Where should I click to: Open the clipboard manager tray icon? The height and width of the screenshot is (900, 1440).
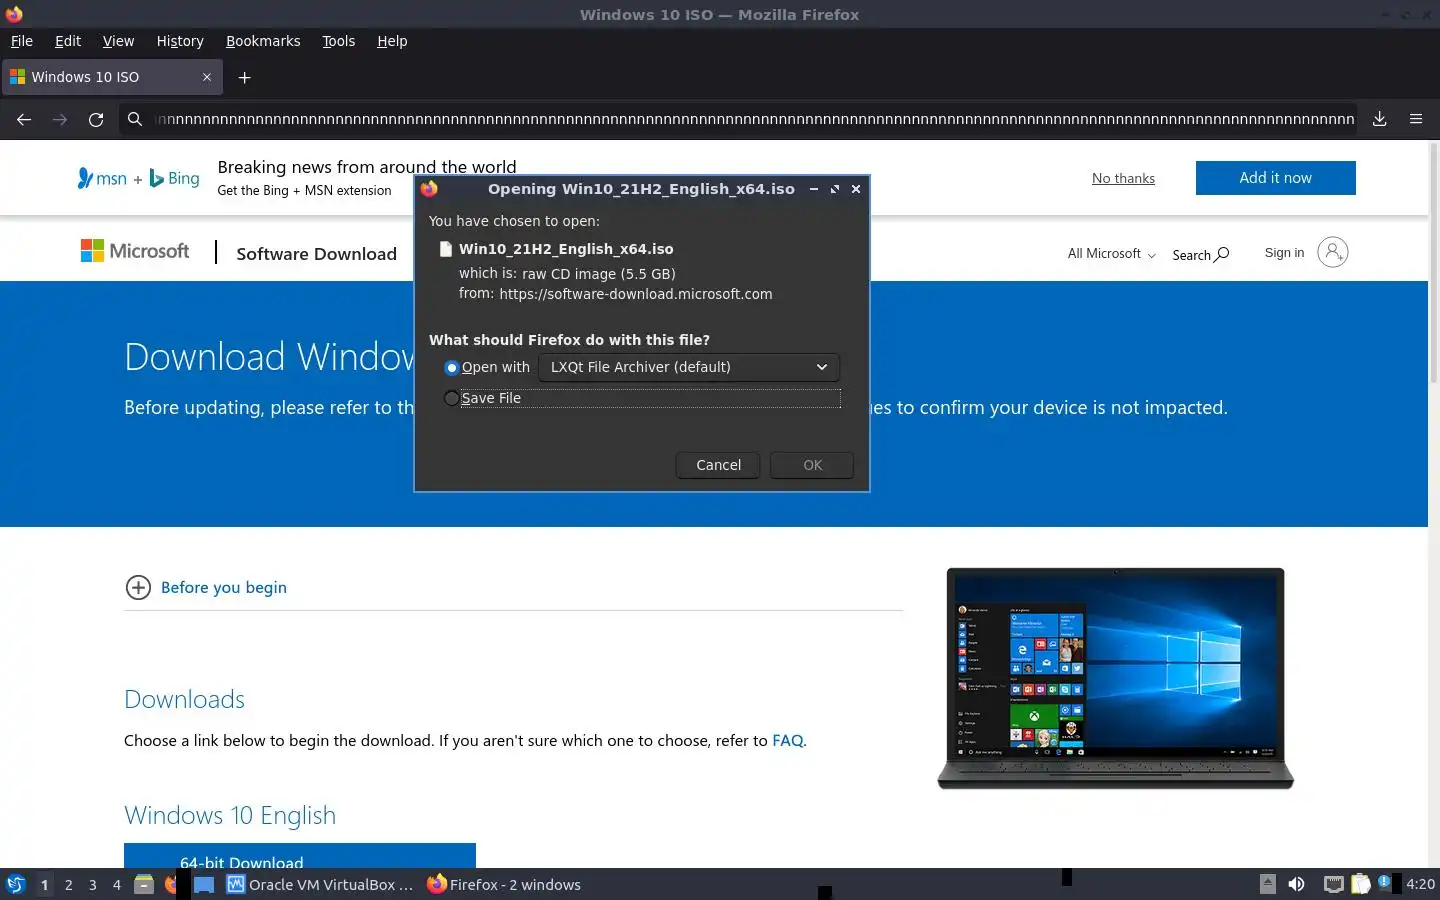pos(1360,884)
